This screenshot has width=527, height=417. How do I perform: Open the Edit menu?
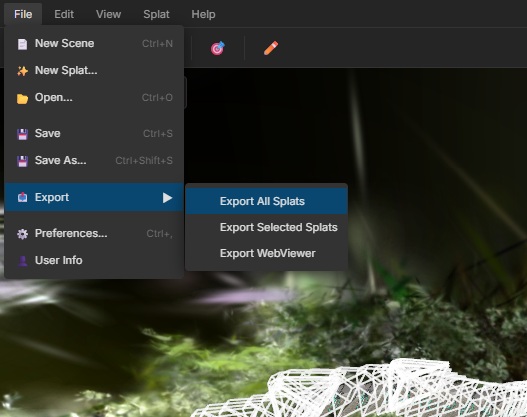64,14
